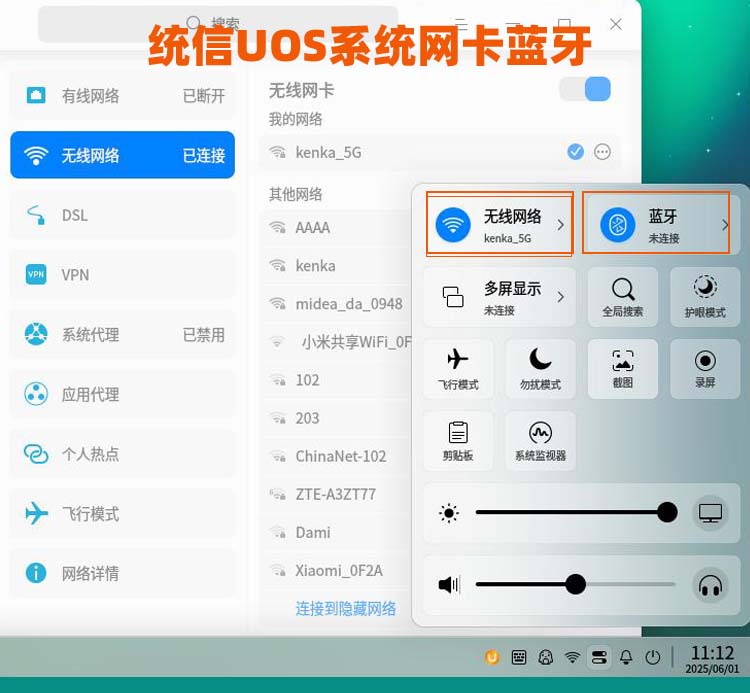The image size is (750, 693).
Task: Open the VPN settings entry
Action: pos(122,275)
